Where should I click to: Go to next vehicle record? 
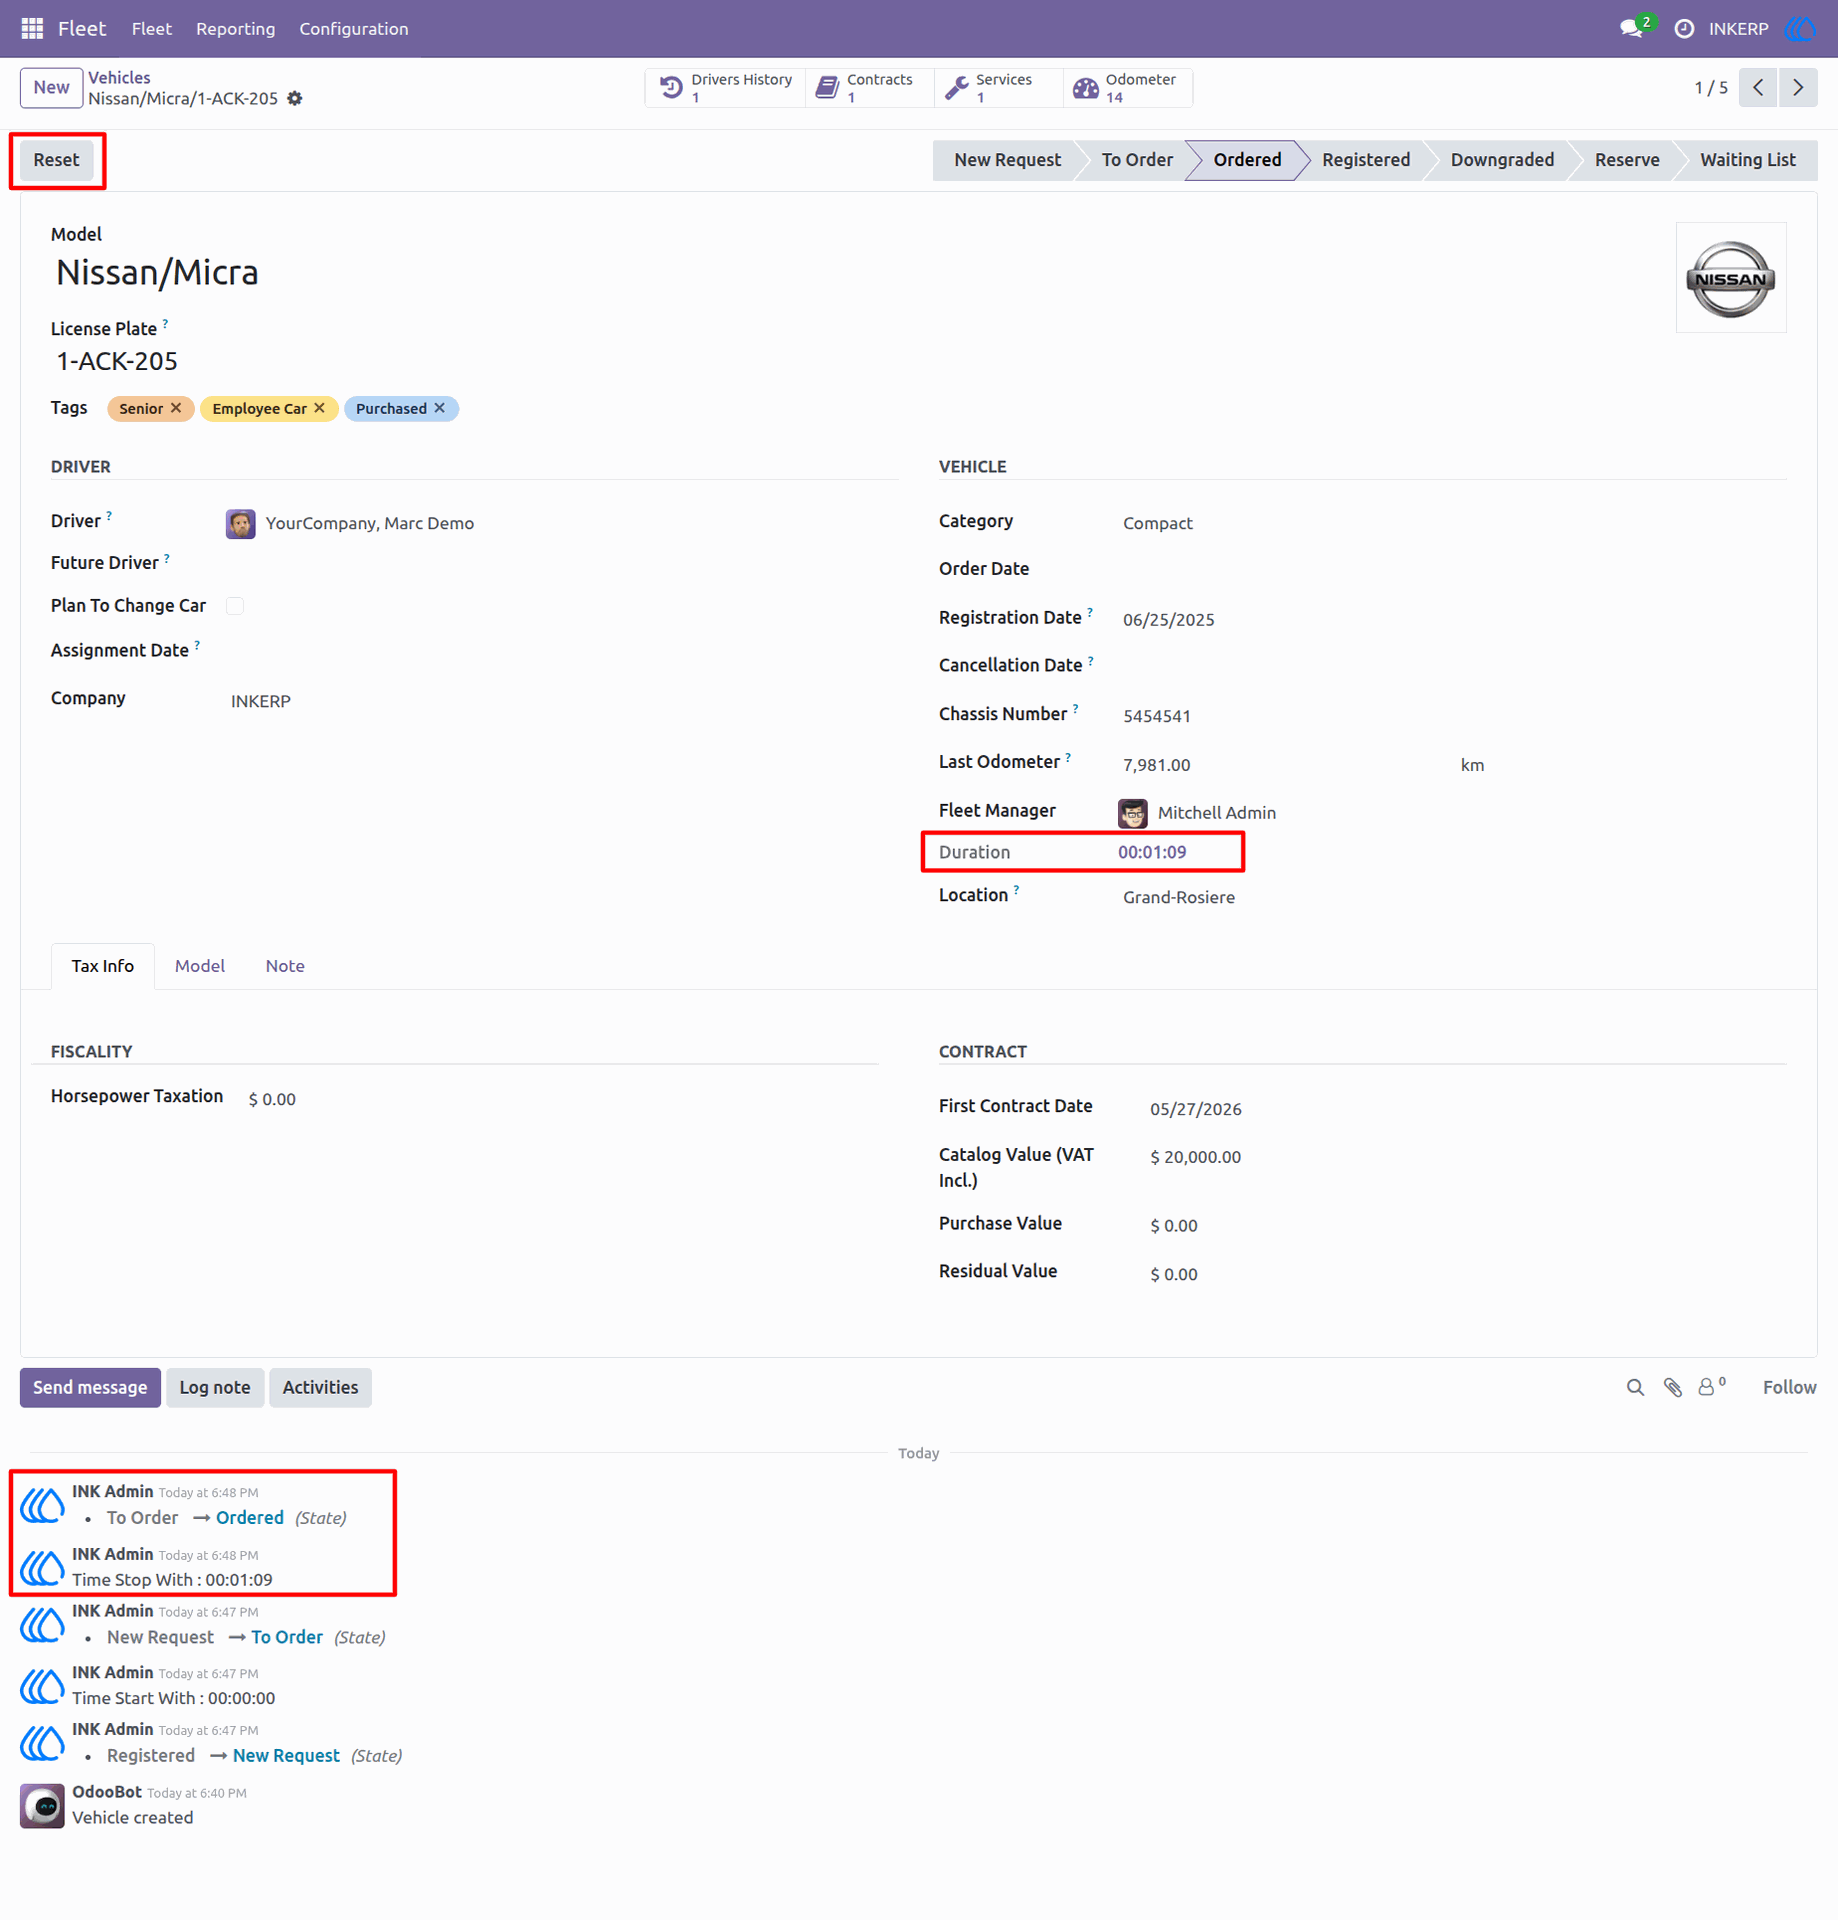coord(1798,88)
